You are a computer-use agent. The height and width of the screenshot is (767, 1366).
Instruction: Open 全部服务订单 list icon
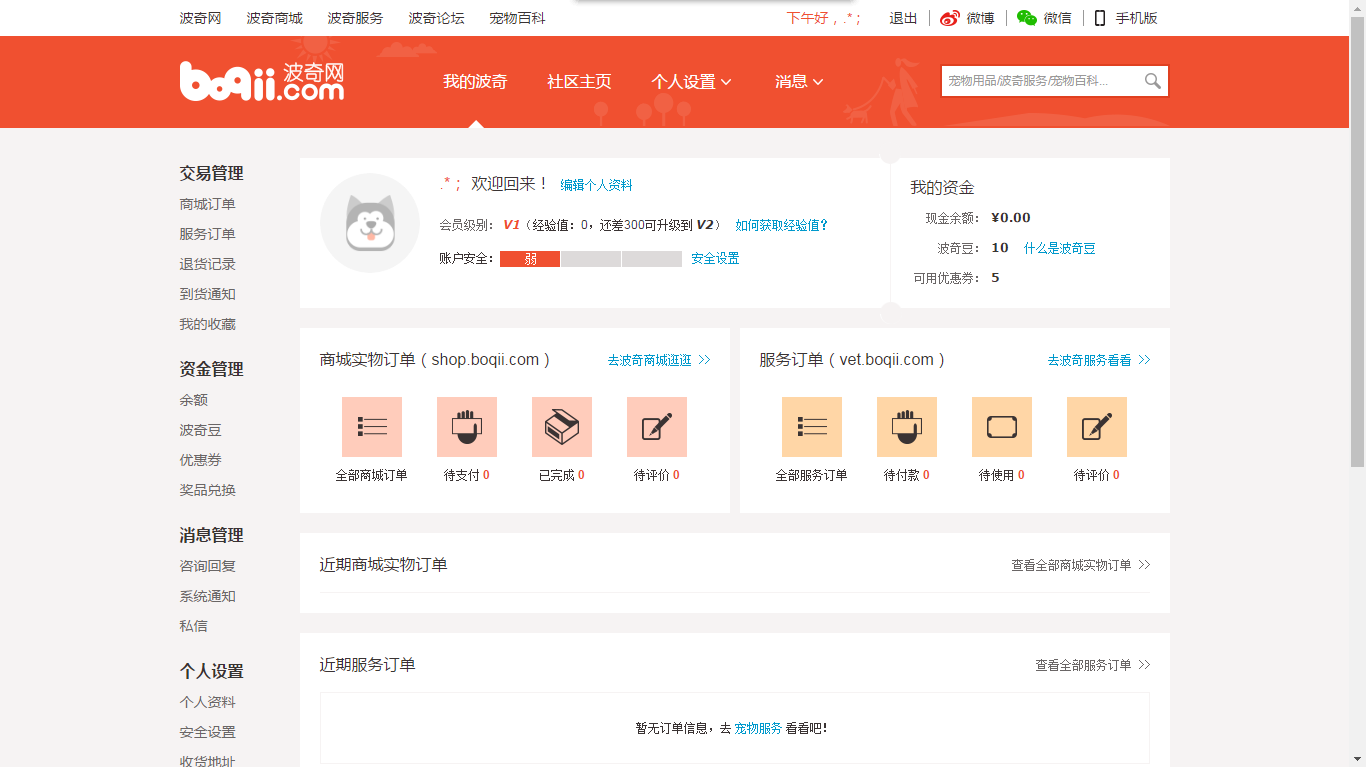click(x=812, y=427)
